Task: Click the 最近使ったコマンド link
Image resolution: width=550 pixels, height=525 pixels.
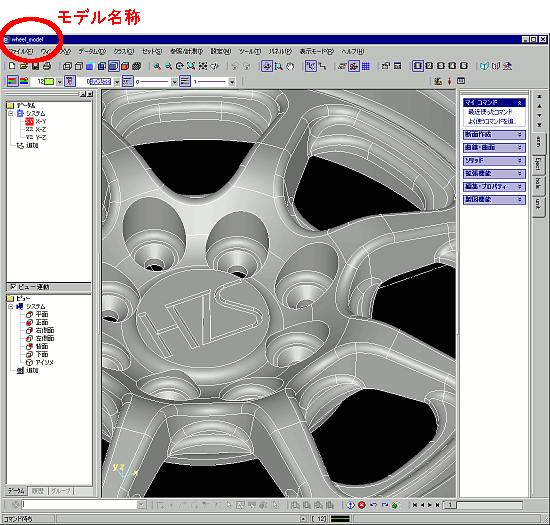Action: pyautogui.click(x=490, y=112)
